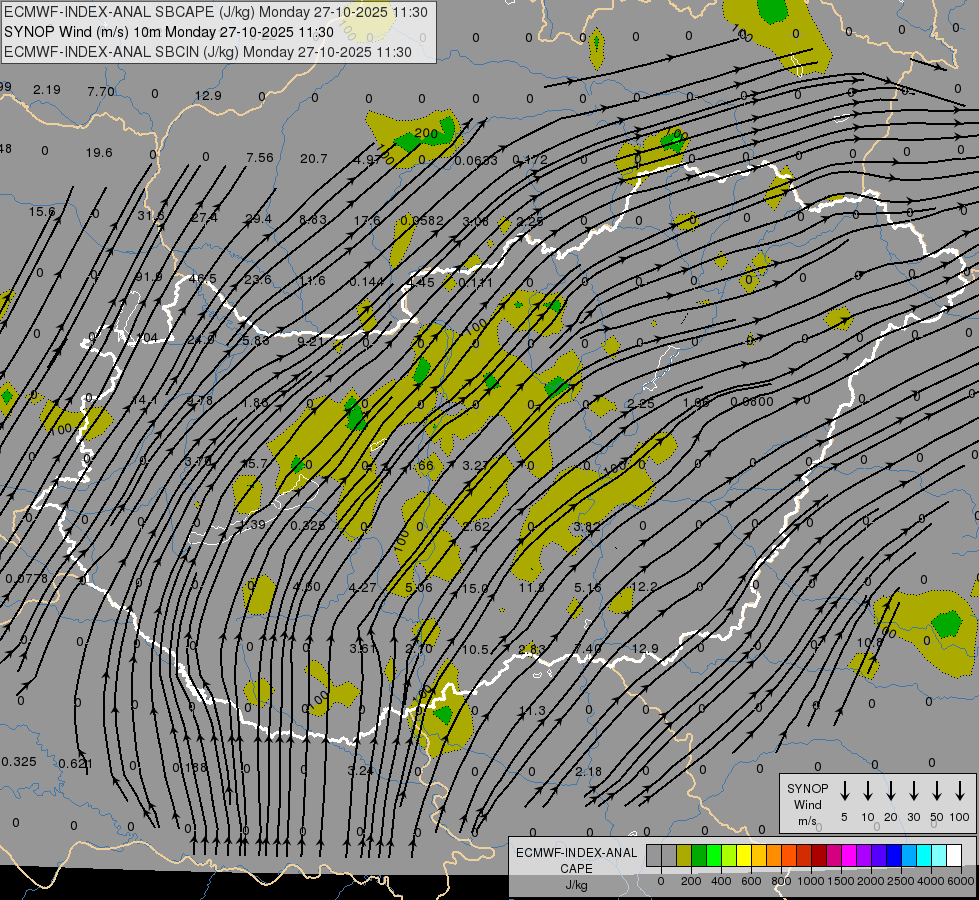This screenshot has height=900, width=979.
Task: Click the map value 10.5
Action: tap(475, 650)
